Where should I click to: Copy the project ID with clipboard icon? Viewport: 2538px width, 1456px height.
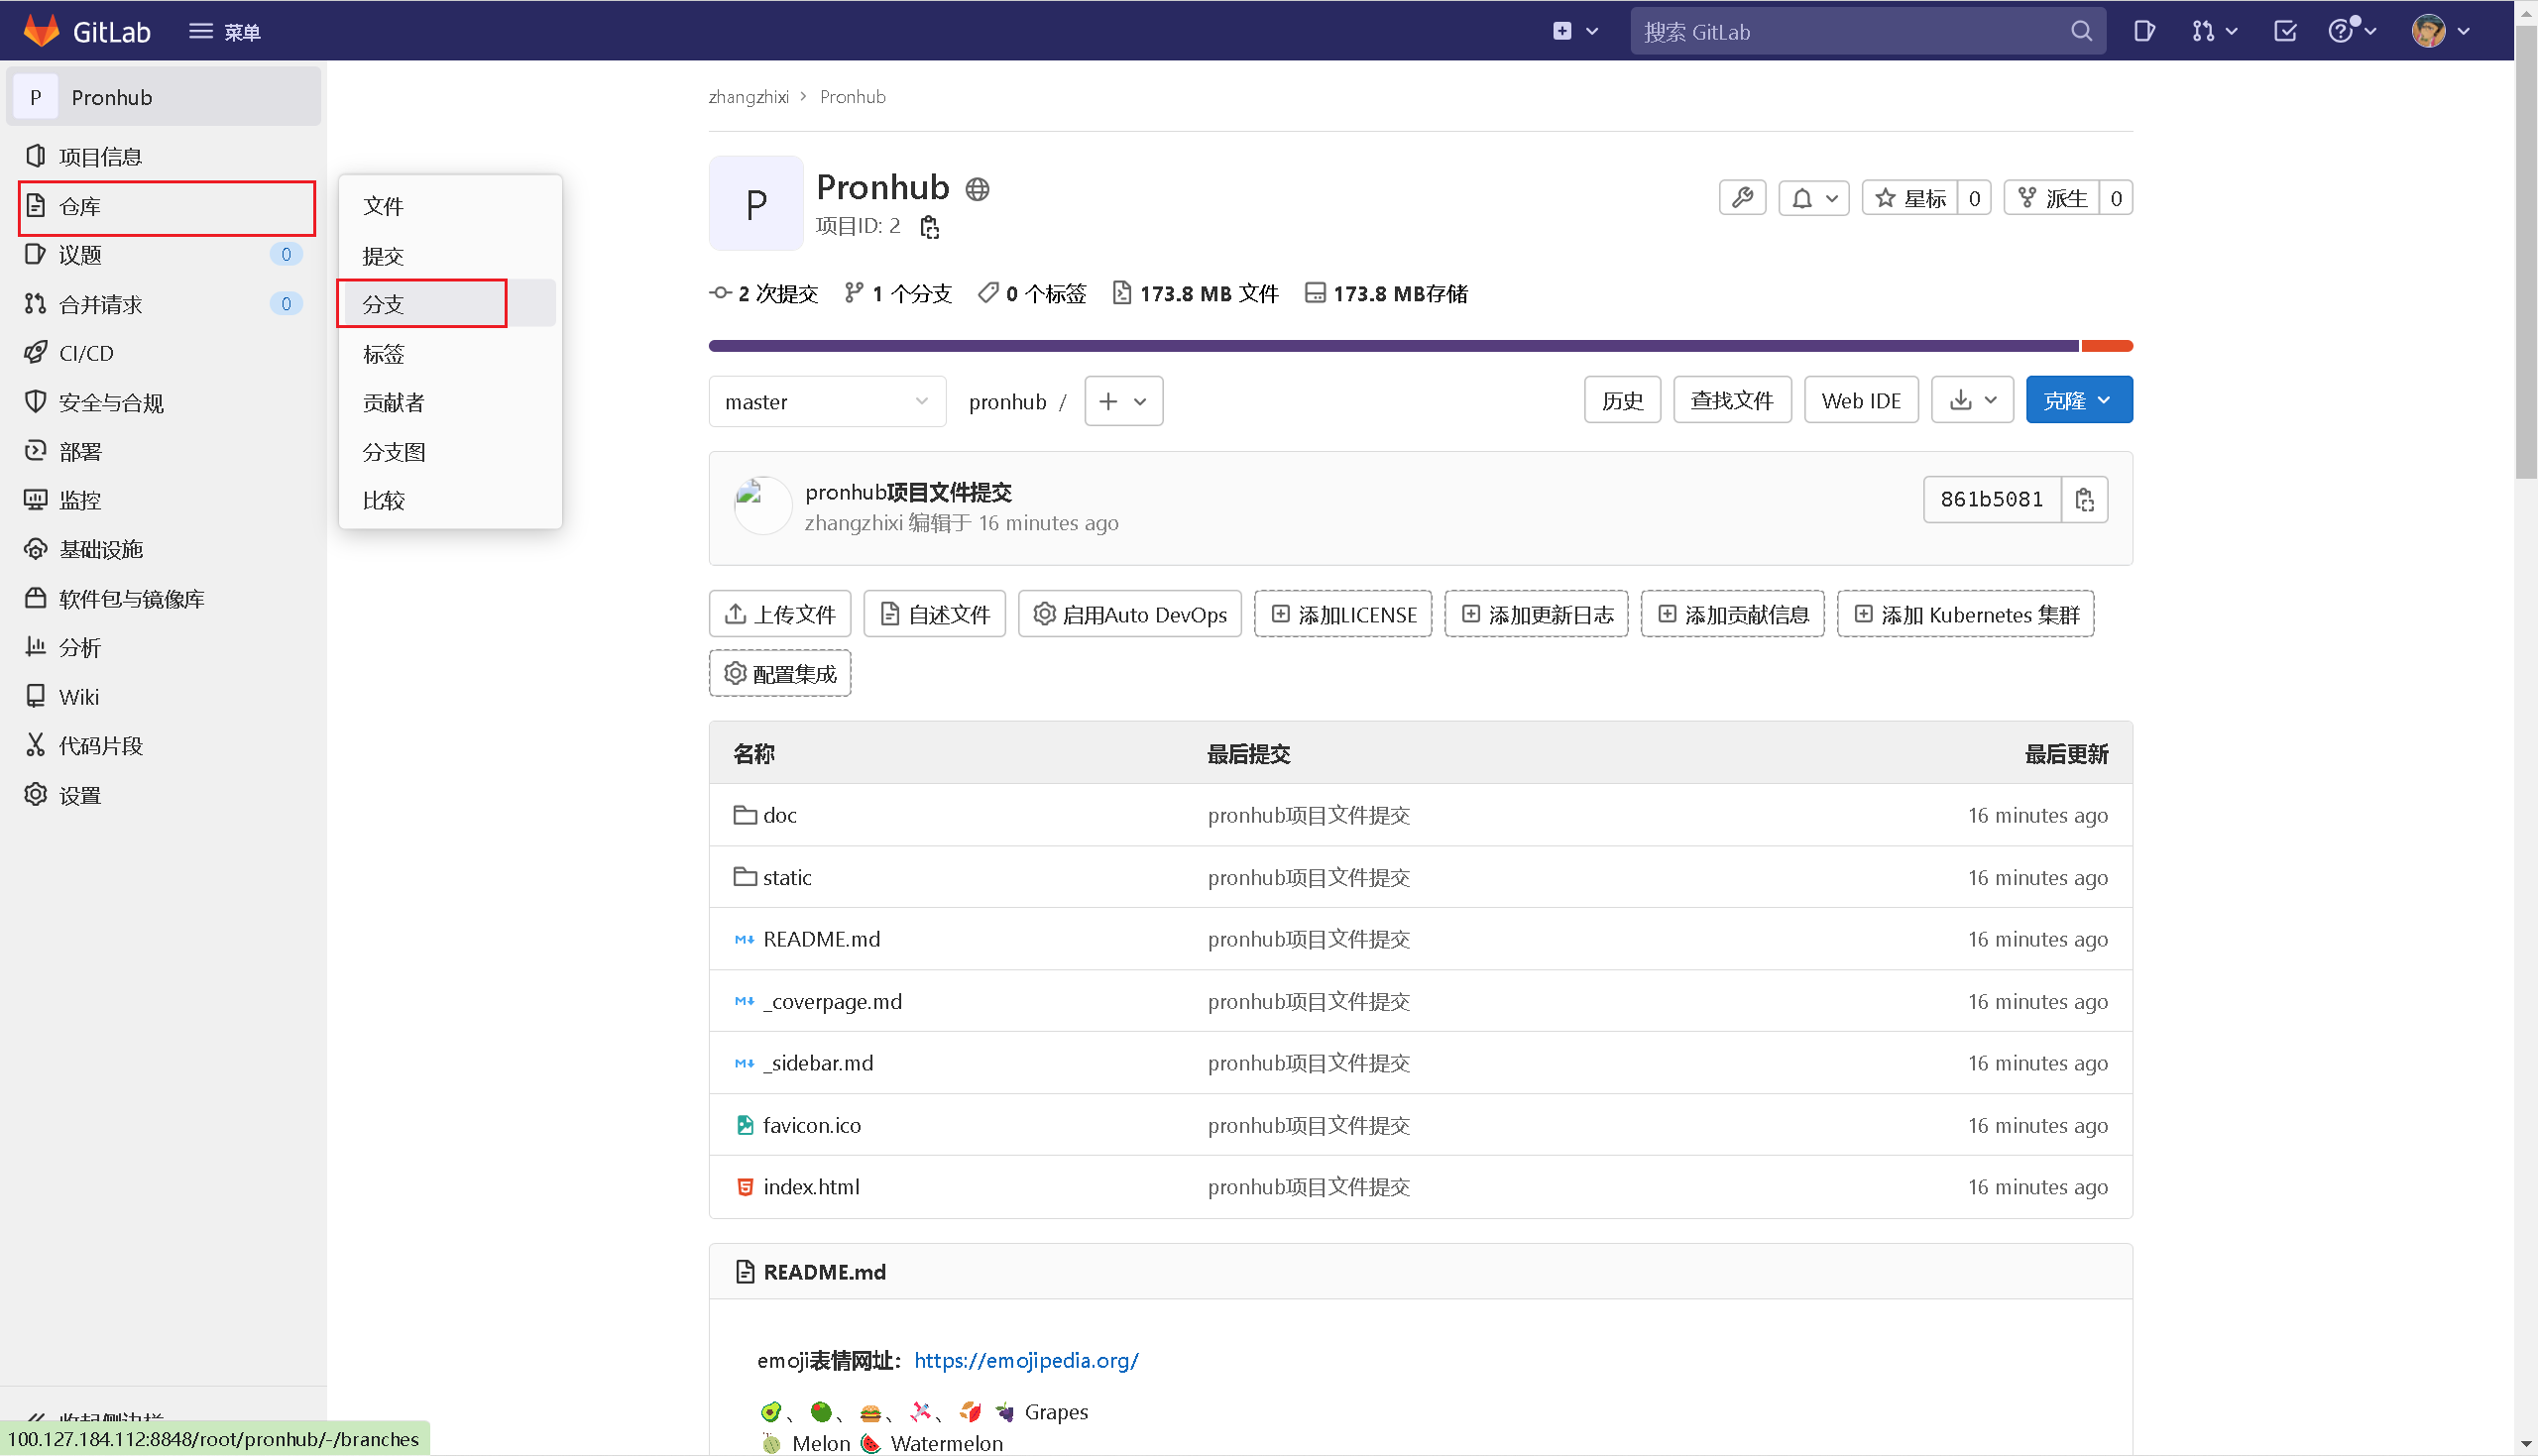pyautogui.click(x=929, y=227)
